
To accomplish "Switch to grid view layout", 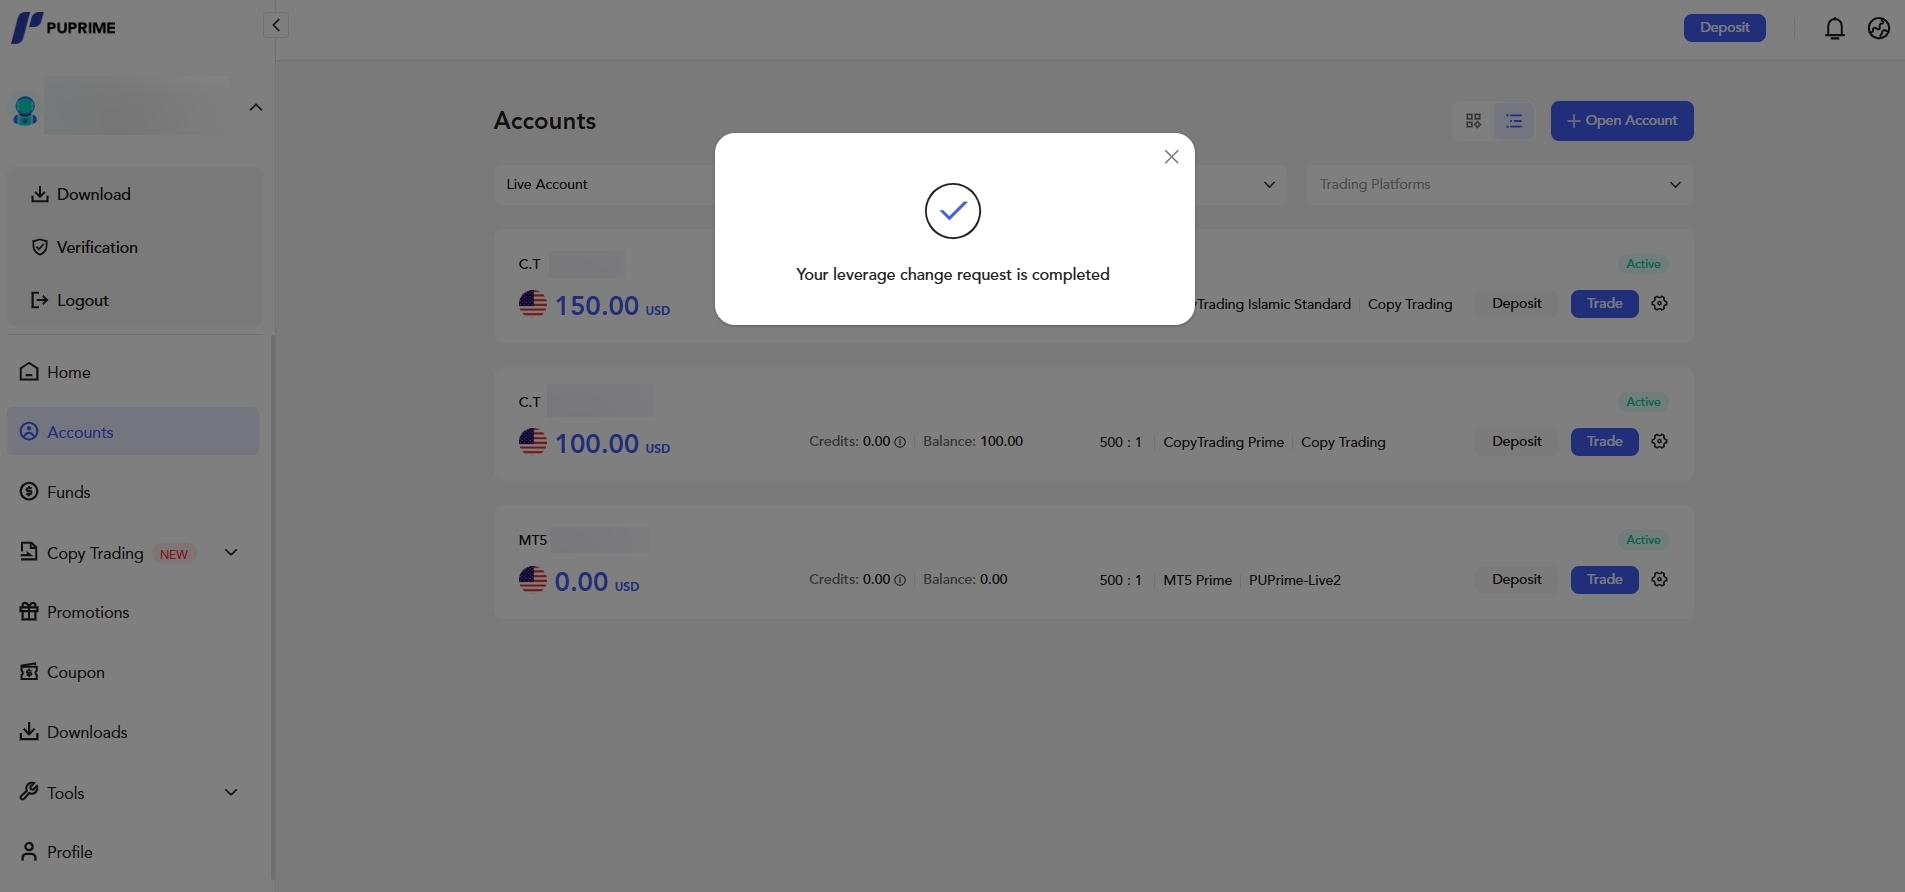I will (1473, 121).
